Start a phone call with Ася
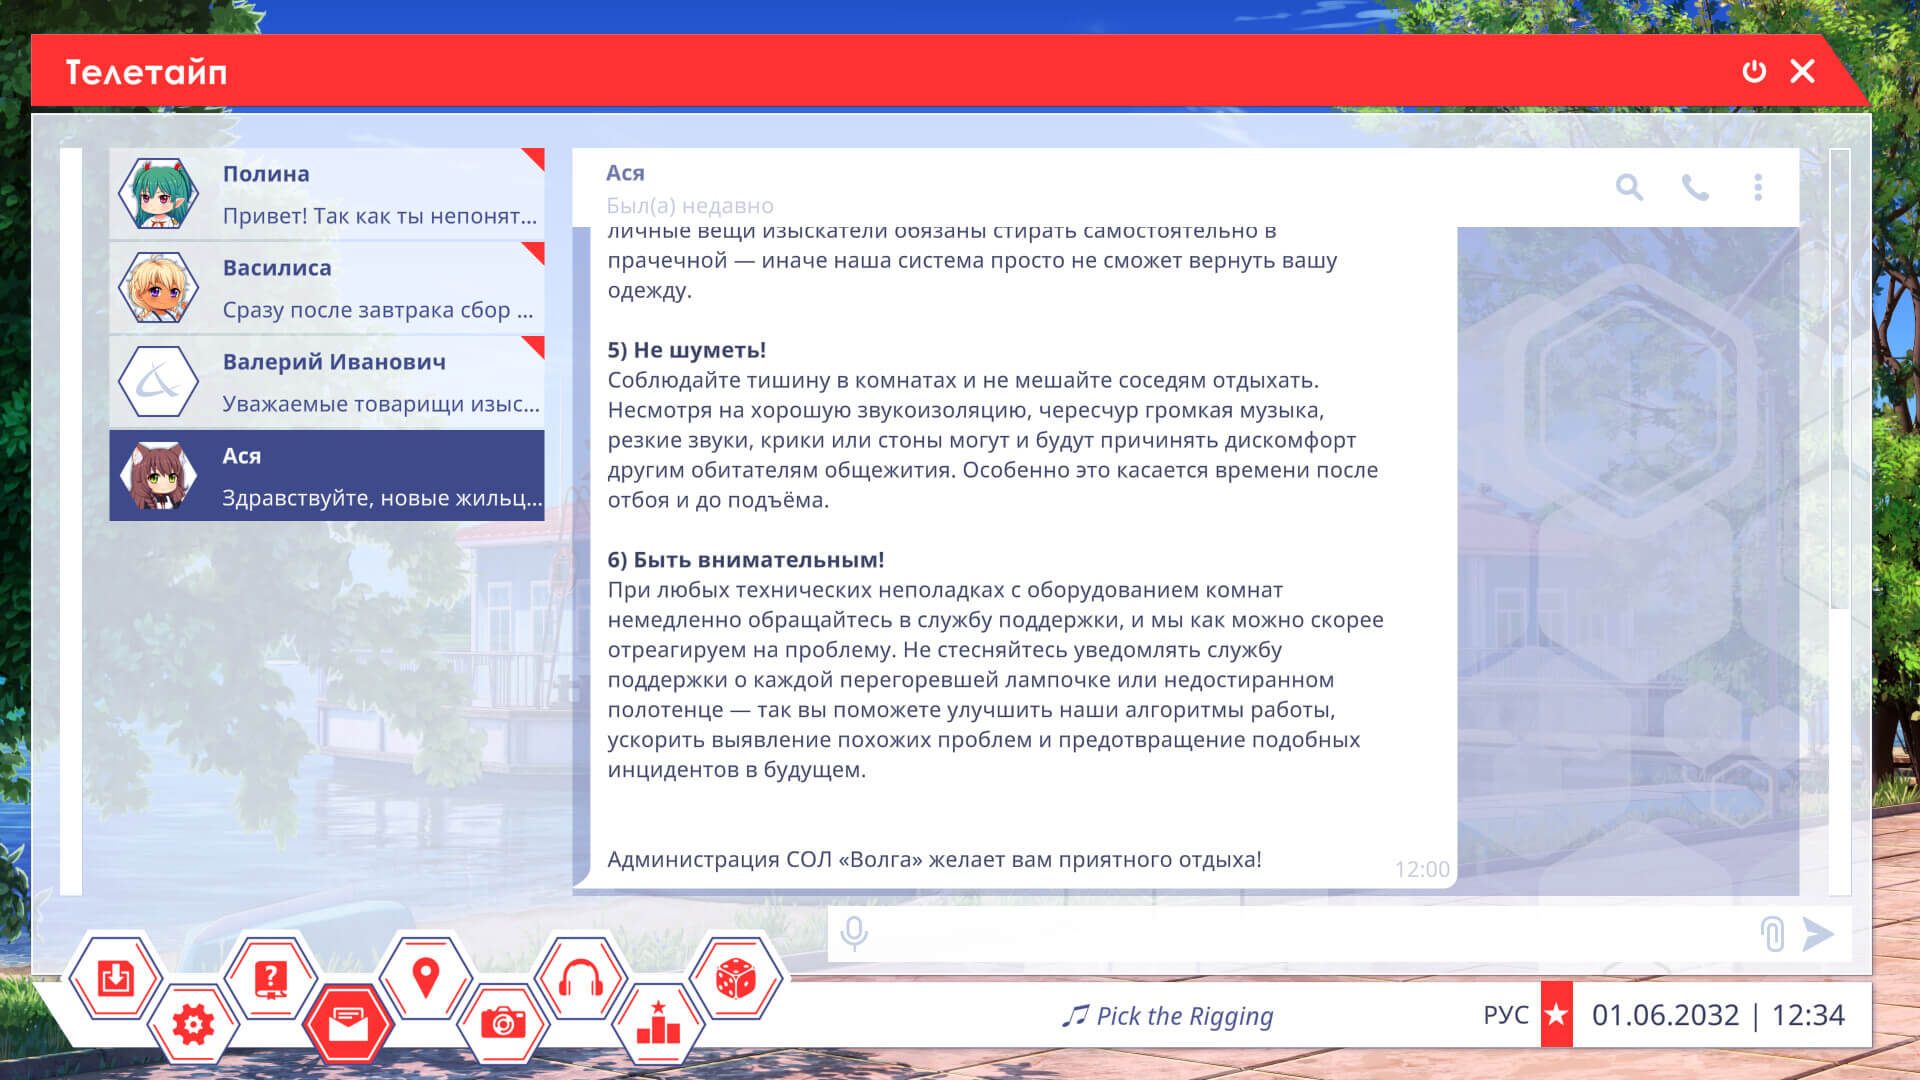This screenshot has width=1920, height=1080. [1694, 187]
